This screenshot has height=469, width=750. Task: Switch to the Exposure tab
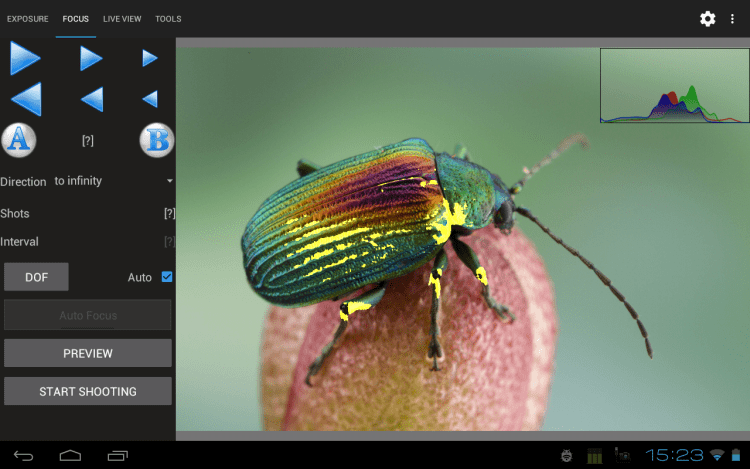(27, 19)
